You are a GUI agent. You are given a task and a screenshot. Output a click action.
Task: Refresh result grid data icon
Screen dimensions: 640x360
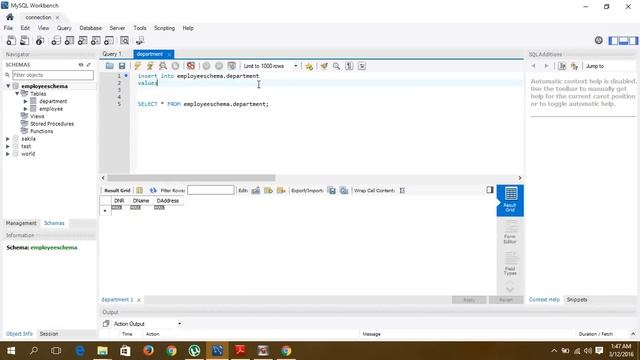click(x=153, y=190)
